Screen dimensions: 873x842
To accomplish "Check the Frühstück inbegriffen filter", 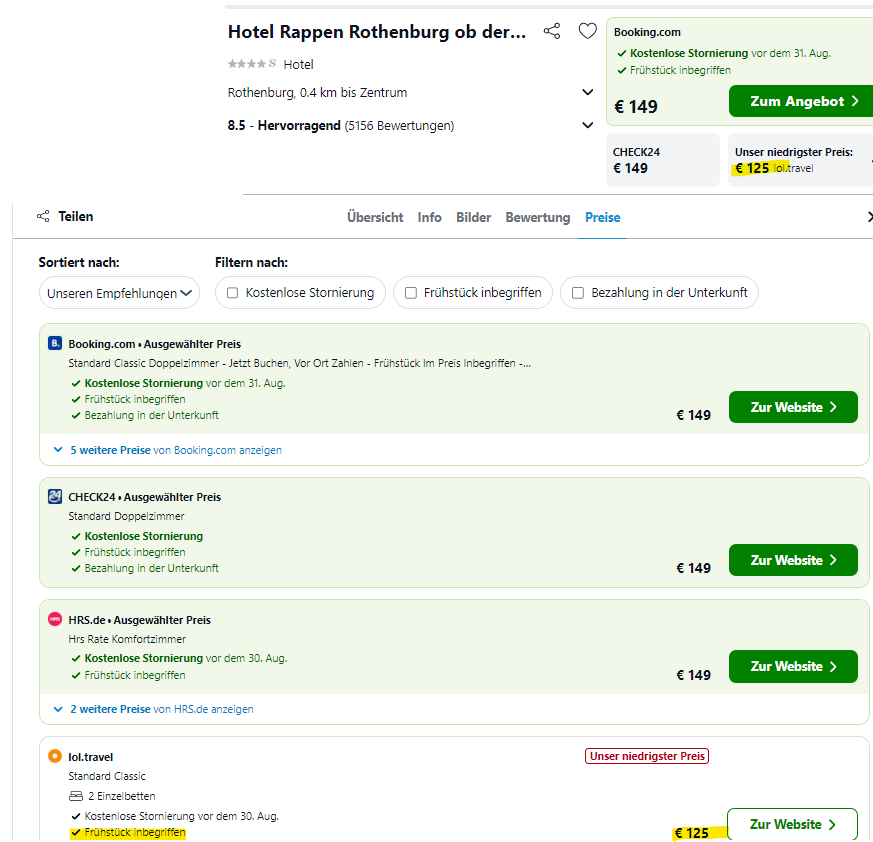I will coord(411,293).
